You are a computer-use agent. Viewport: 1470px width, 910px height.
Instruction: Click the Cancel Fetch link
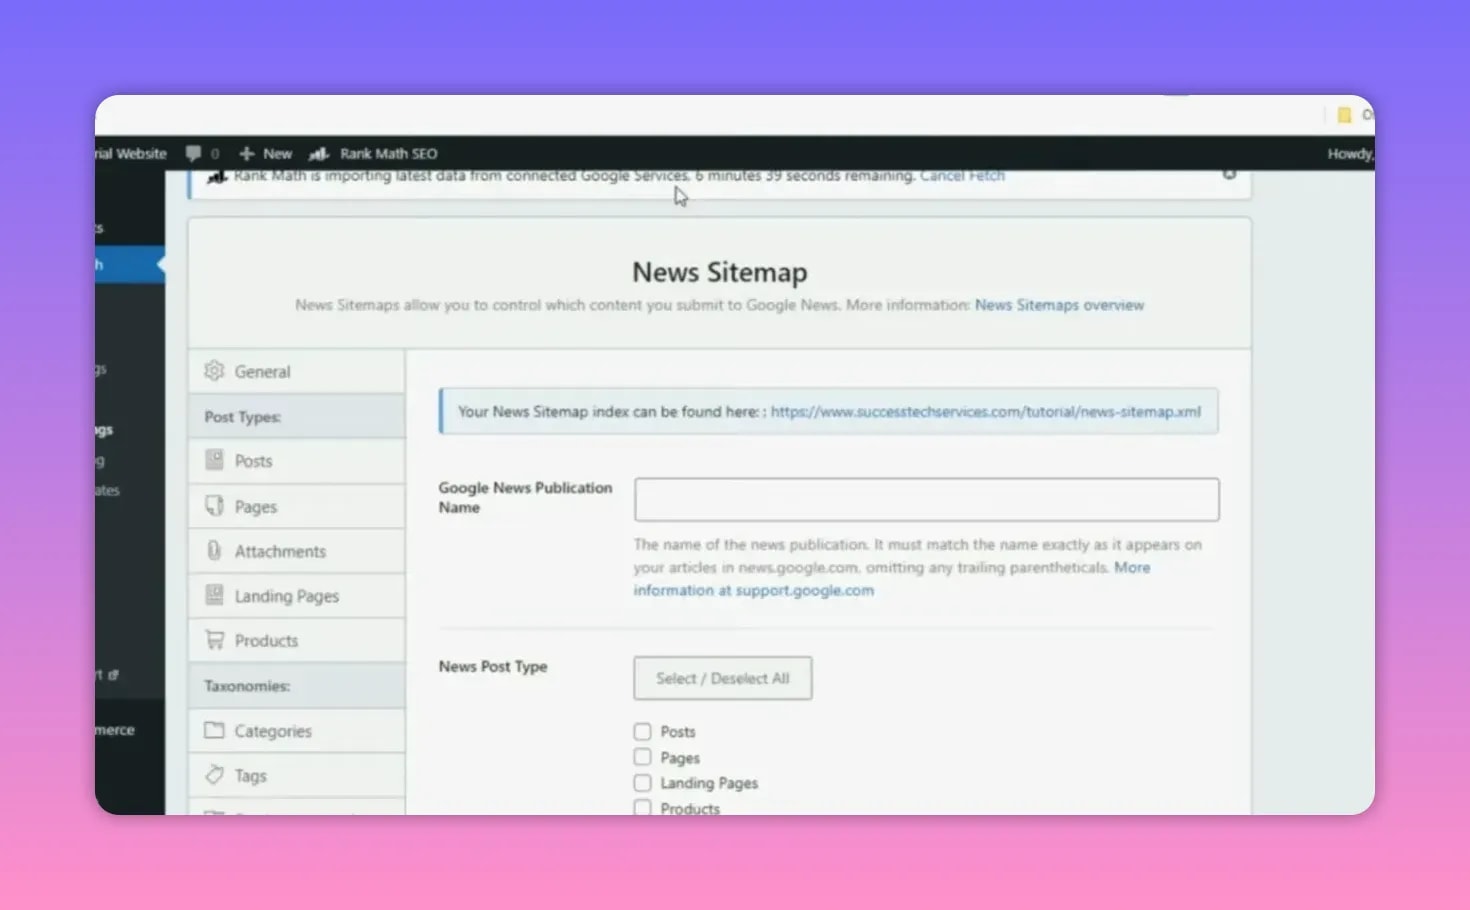pos(961,175)
